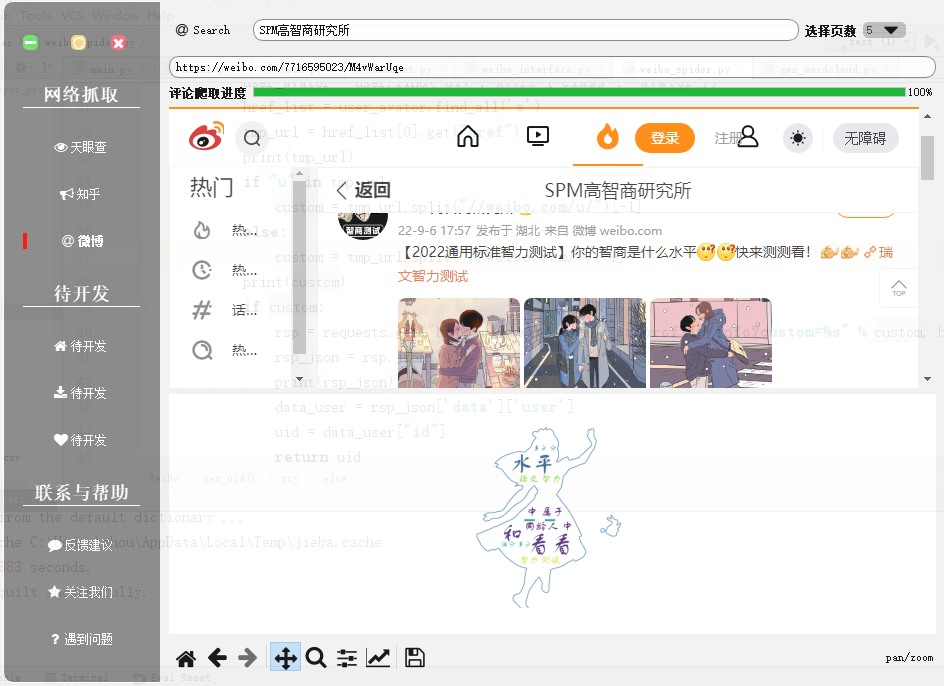Click the back arrow in plot toolbar
The width and height of the screenshot is (944, 686).
click(217, 658)
